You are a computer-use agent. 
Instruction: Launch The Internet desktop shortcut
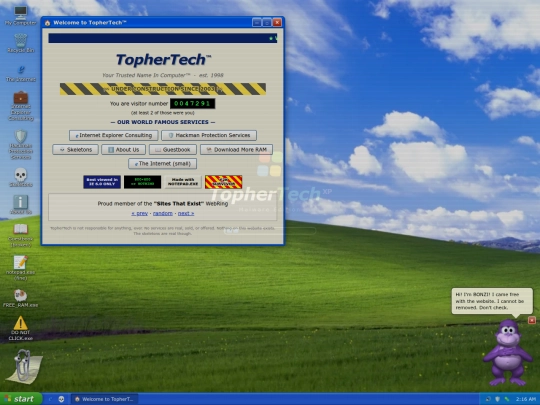pyautogui.click(x=21, y=73)
